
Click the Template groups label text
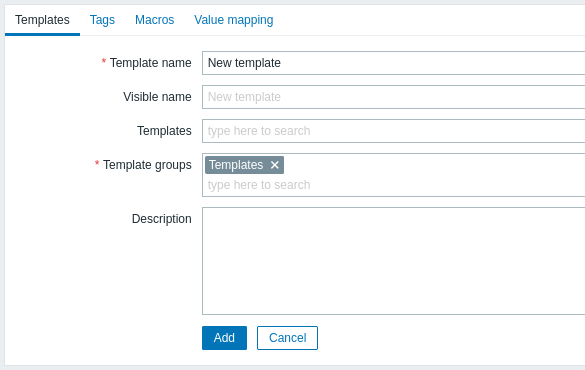tap(147, 165)
